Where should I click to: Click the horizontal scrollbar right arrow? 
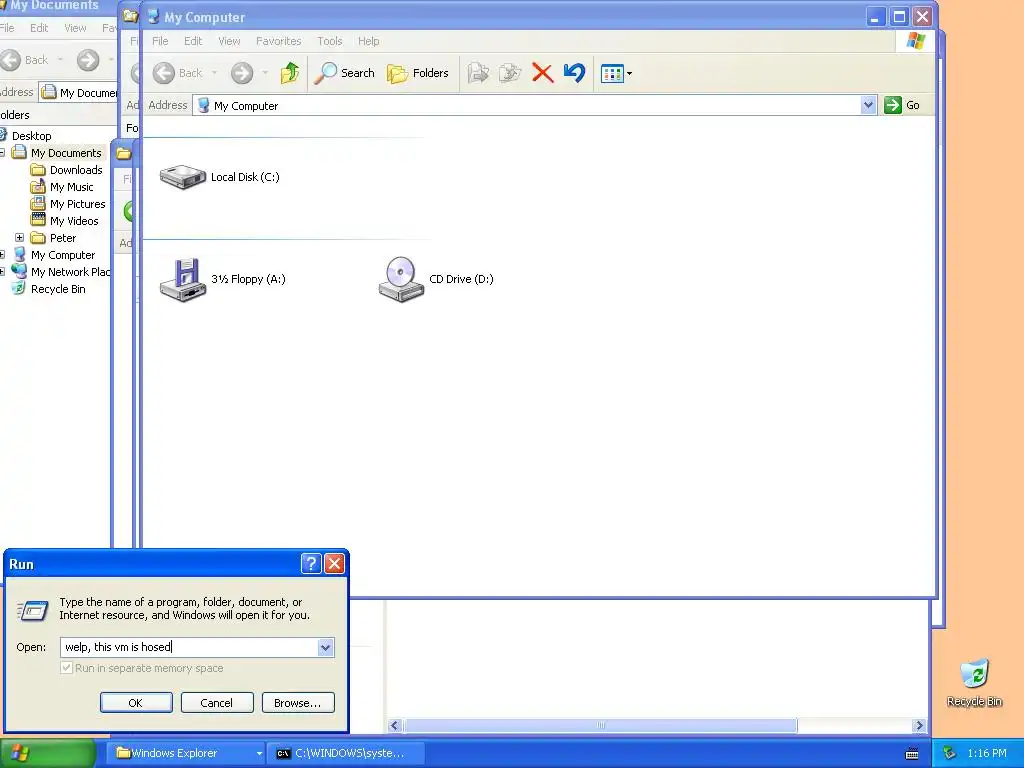click(x=920, y=726)
